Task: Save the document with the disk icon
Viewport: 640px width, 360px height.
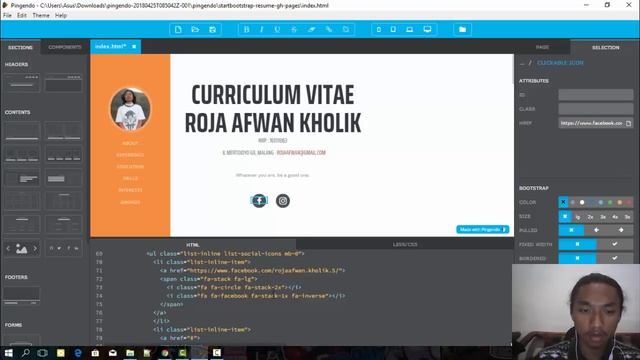Action: [x=212, y=29]
